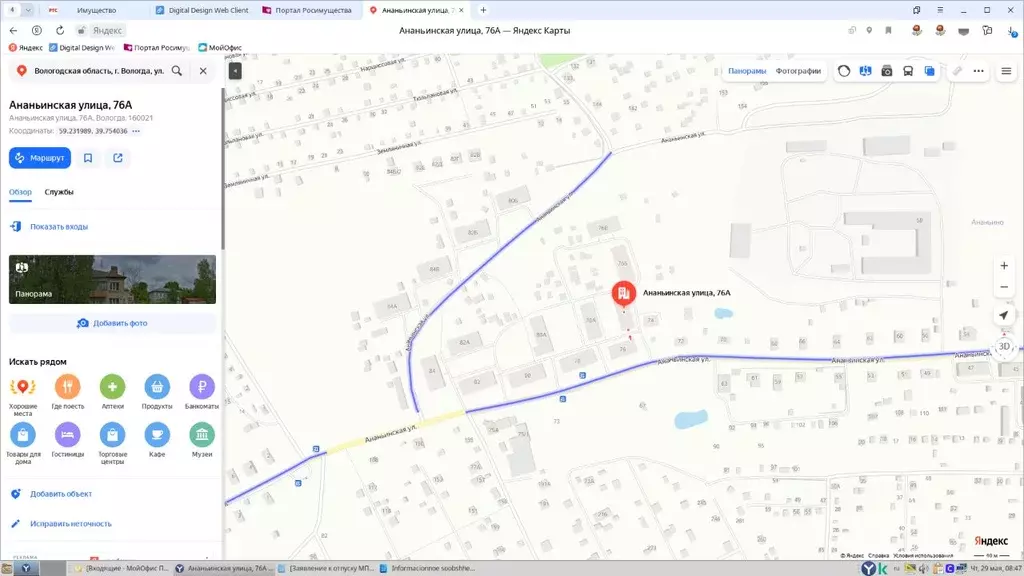Add page to browser bookmarks
This screenshot has width=1024, height=576.
click(x=888, y=30)
